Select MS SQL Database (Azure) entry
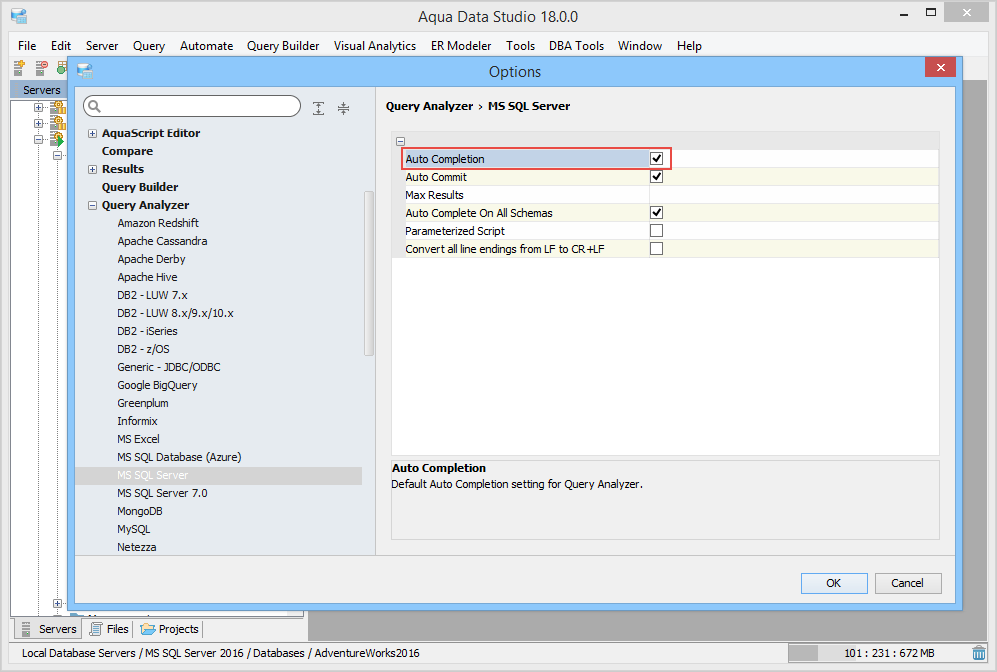Image resolution: width=997 pixels, height=672 pixels. point(179,457)
